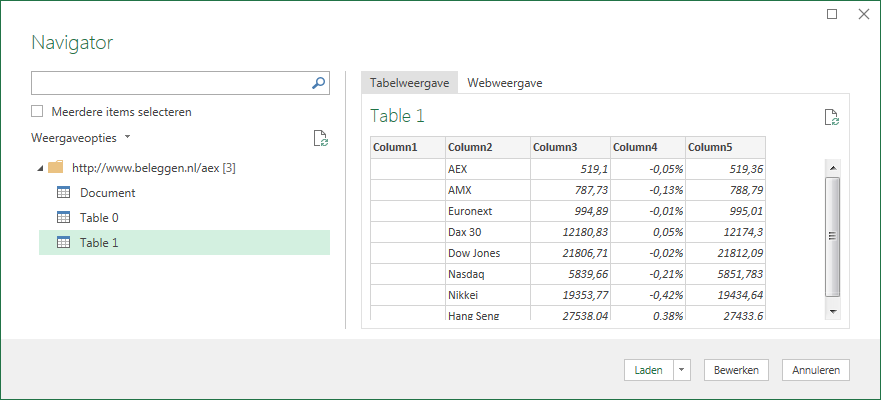Click the preview scrollbar down arrow
Screen dimensions: 881x400
[x=832, y=312]
